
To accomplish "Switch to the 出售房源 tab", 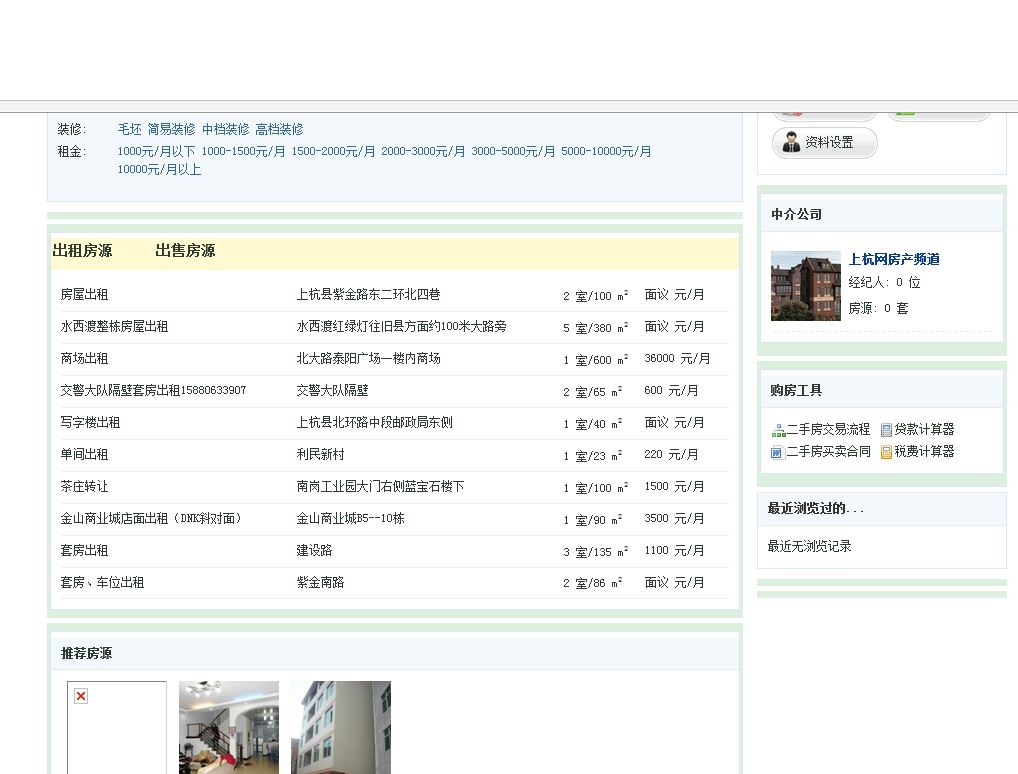I will tap(185, 251).
